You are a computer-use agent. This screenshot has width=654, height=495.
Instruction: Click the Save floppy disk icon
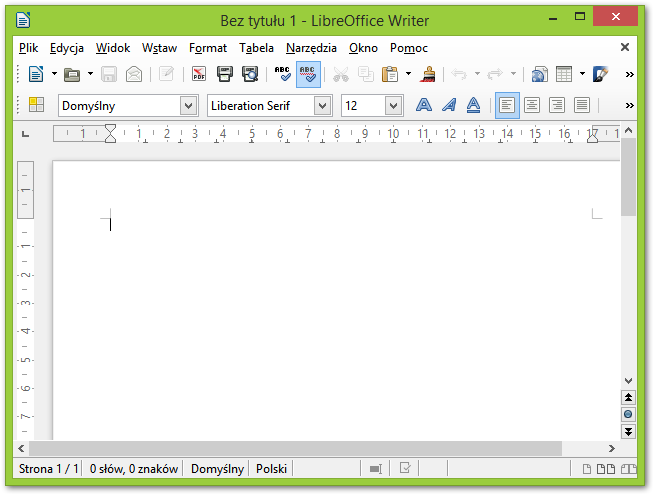pos(109,75)
